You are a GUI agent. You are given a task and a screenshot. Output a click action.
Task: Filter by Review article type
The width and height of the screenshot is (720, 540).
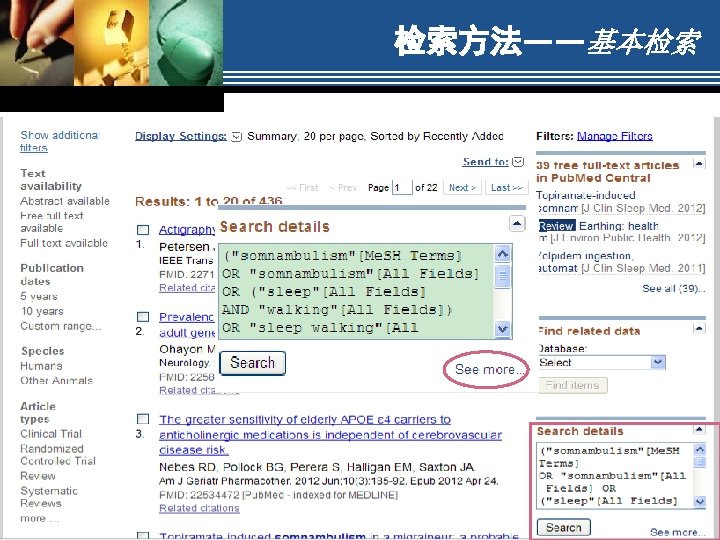tap(38, 476)
